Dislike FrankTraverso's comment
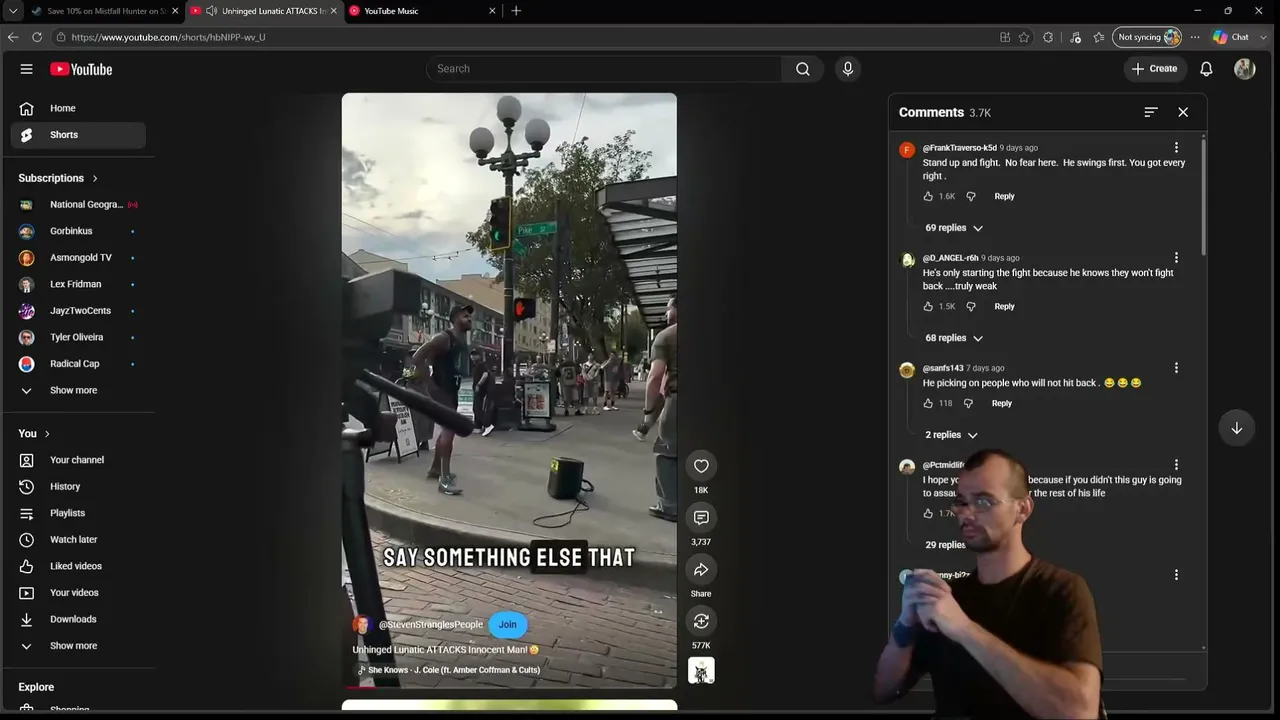Screen dimensions: 1280x720 click(x=970, y=197)
